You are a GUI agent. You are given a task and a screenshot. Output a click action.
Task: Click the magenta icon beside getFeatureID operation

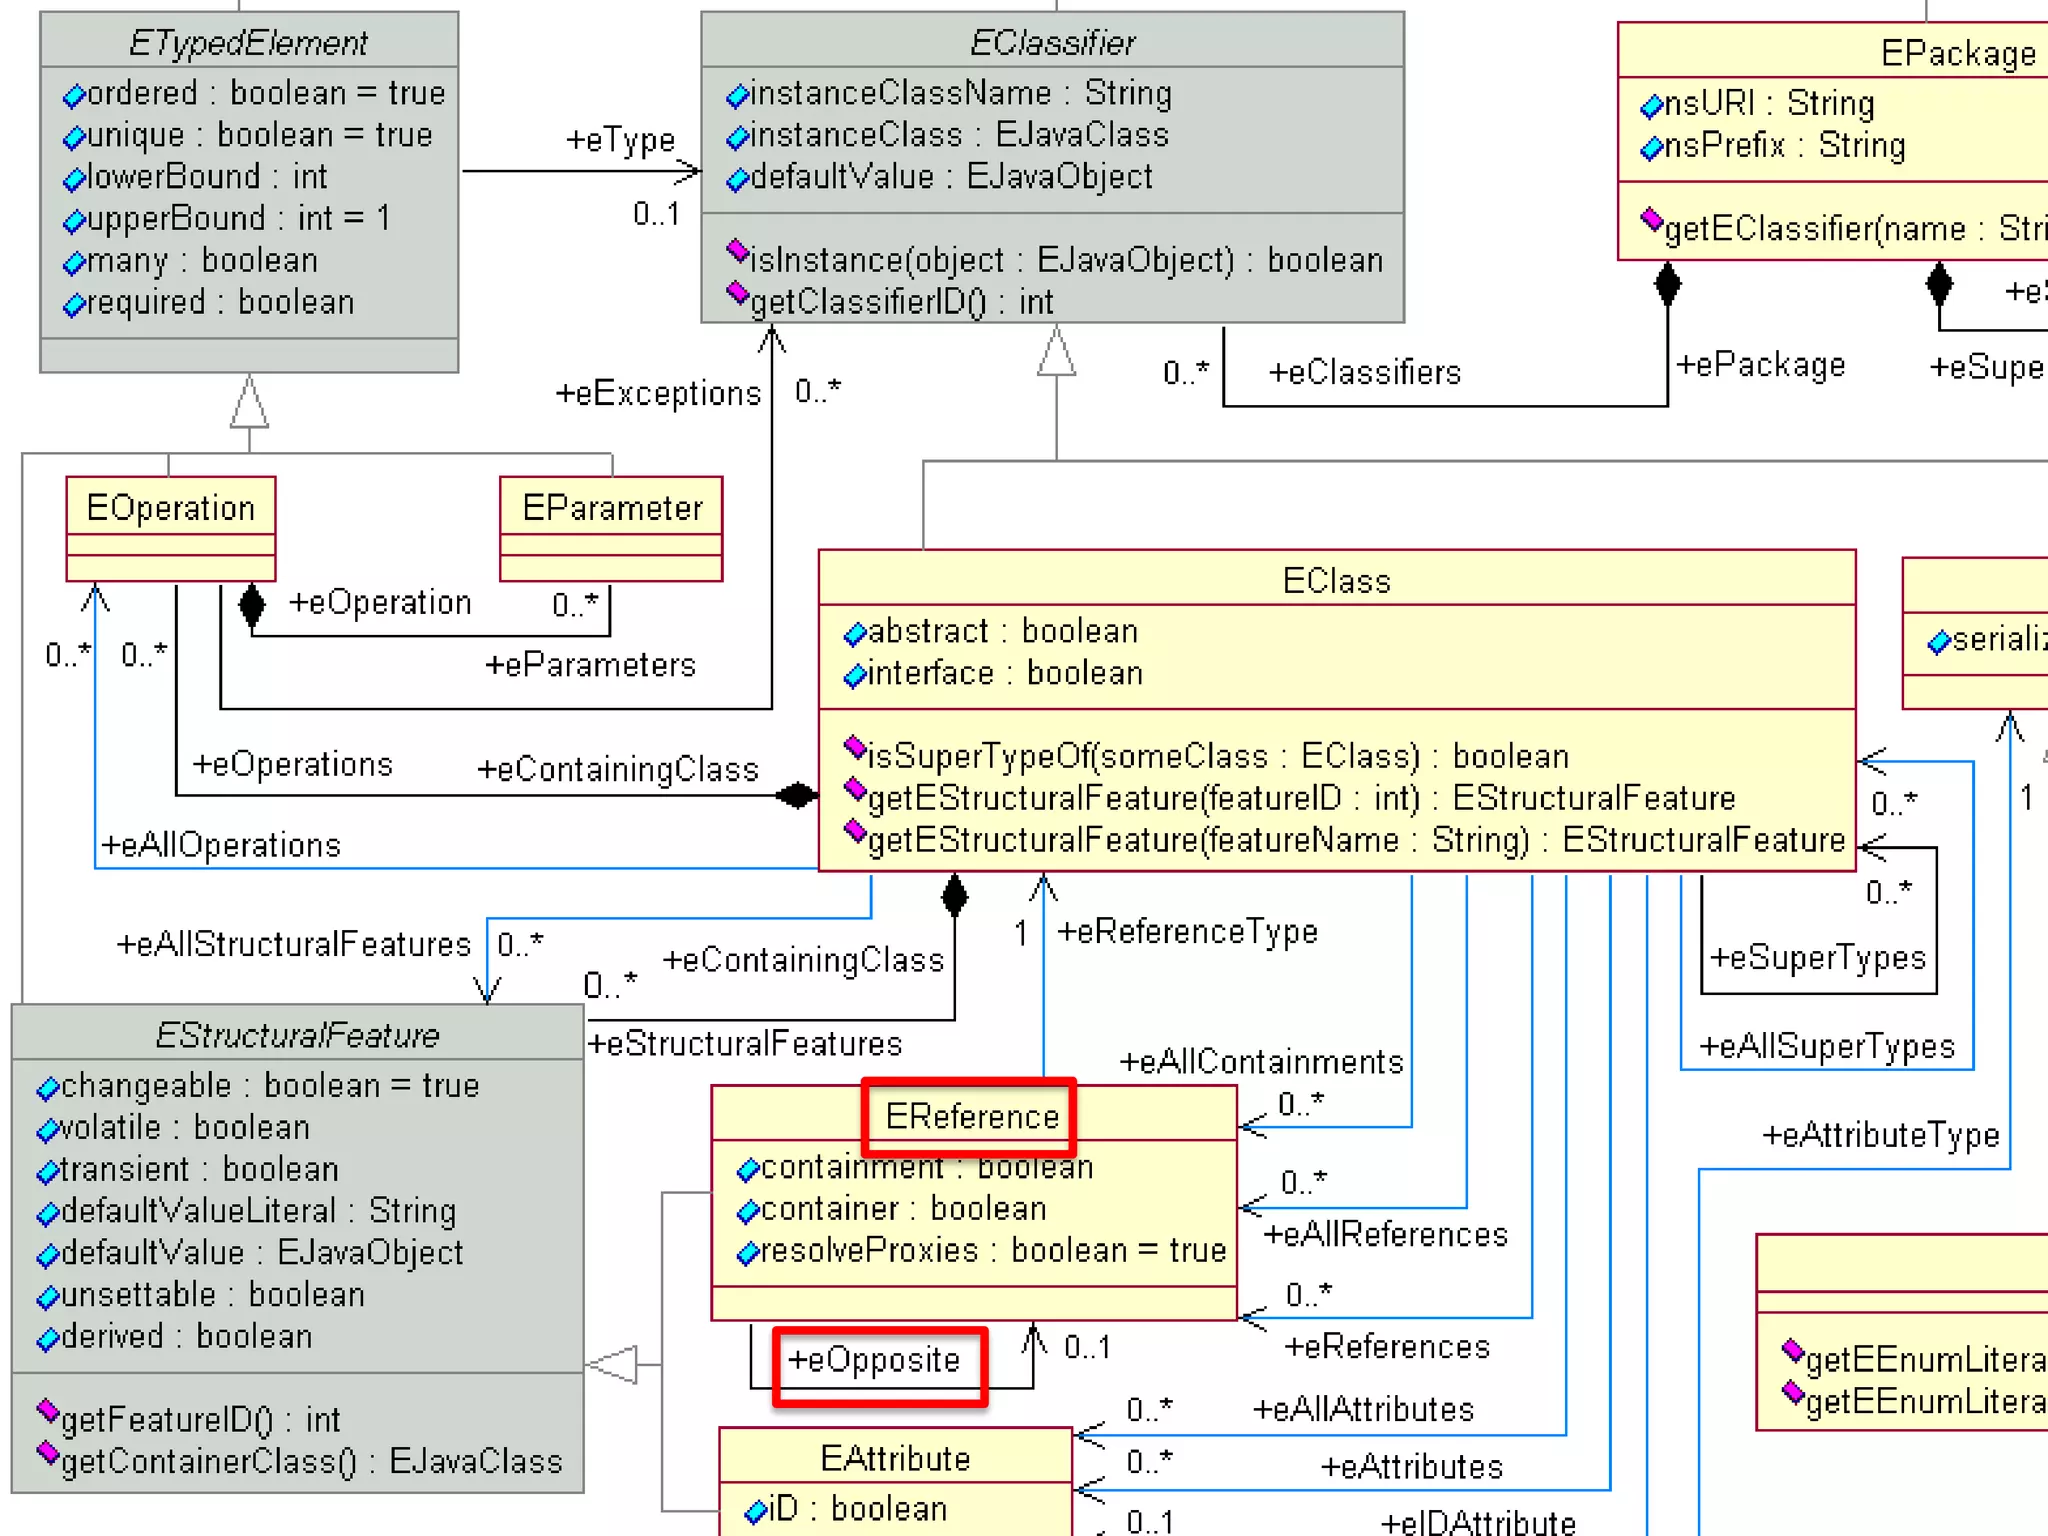point(47,1411)
